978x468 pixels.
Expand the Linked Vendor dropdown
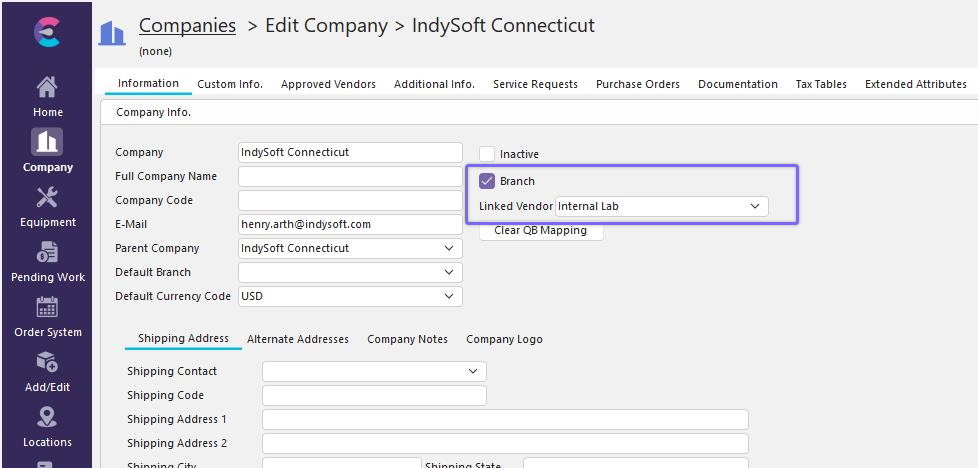pyautogui.click(x=755, y=206)
